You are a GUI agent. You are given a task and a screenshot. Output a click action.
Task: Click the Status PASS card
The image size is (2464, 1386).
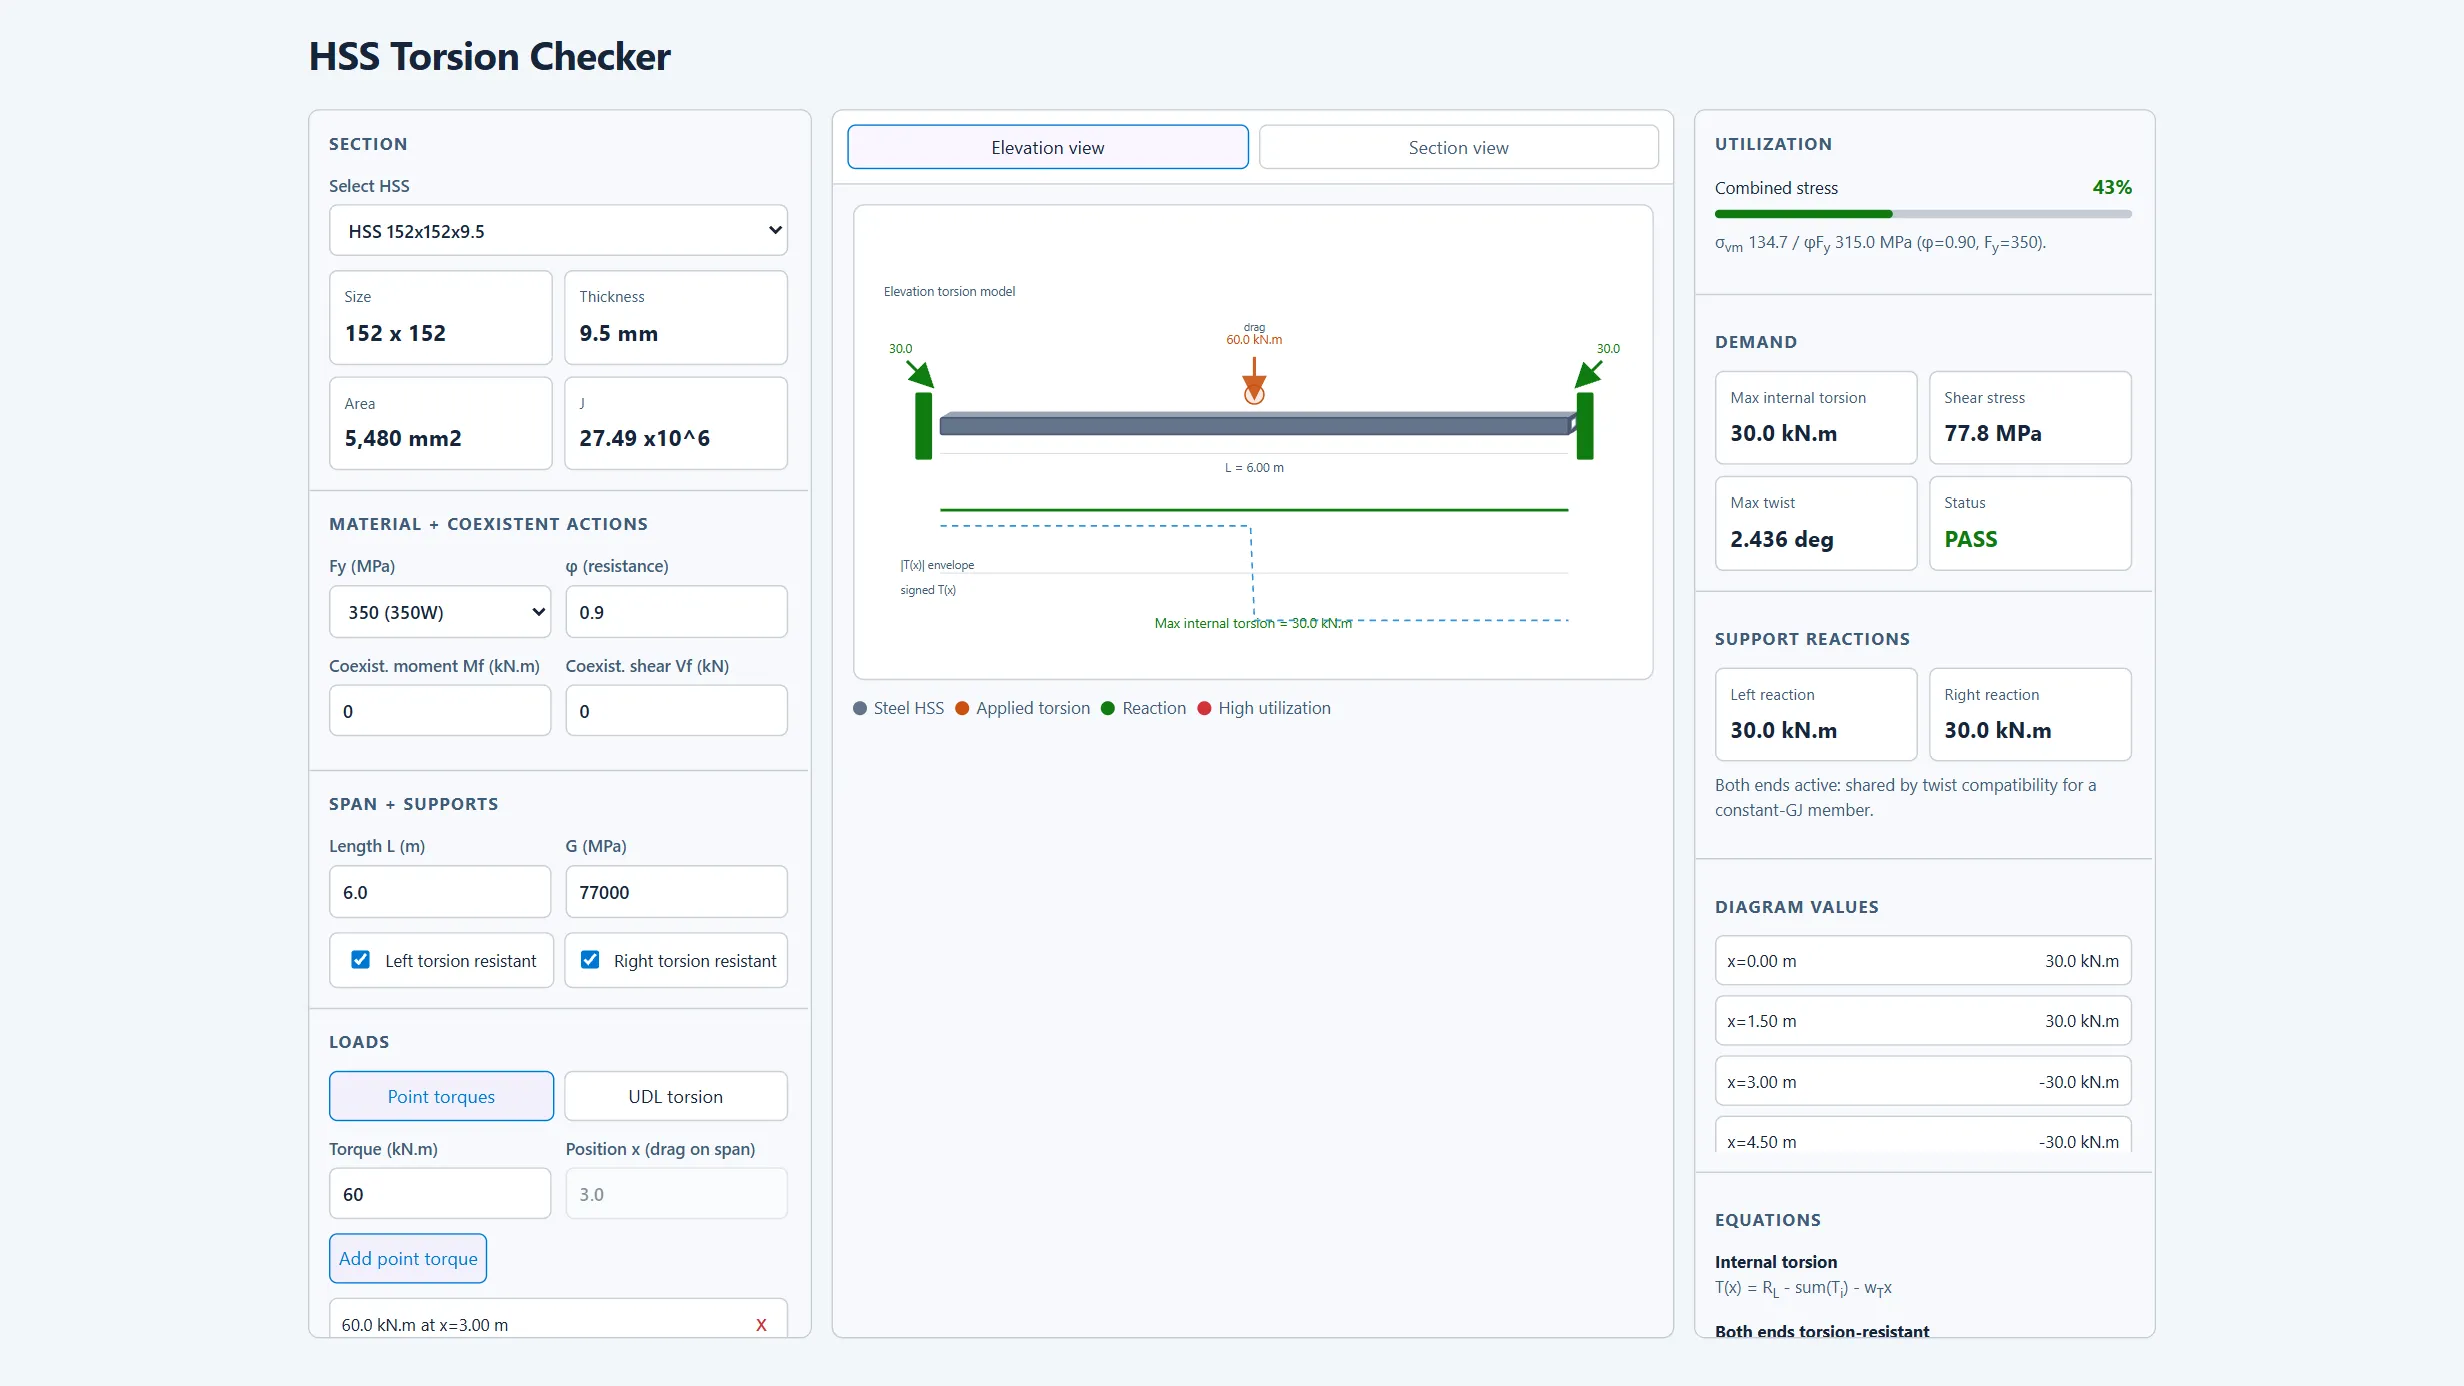[x=2030, y=523]
